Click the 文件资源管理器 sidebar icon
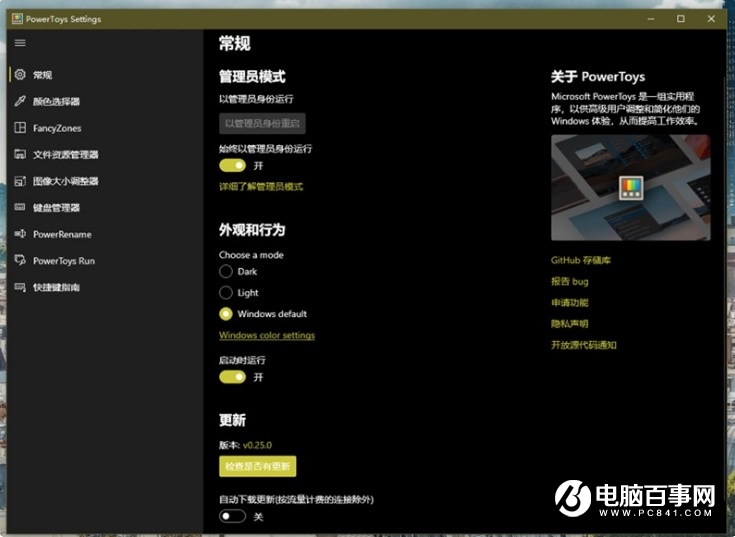 click(20, 155)
